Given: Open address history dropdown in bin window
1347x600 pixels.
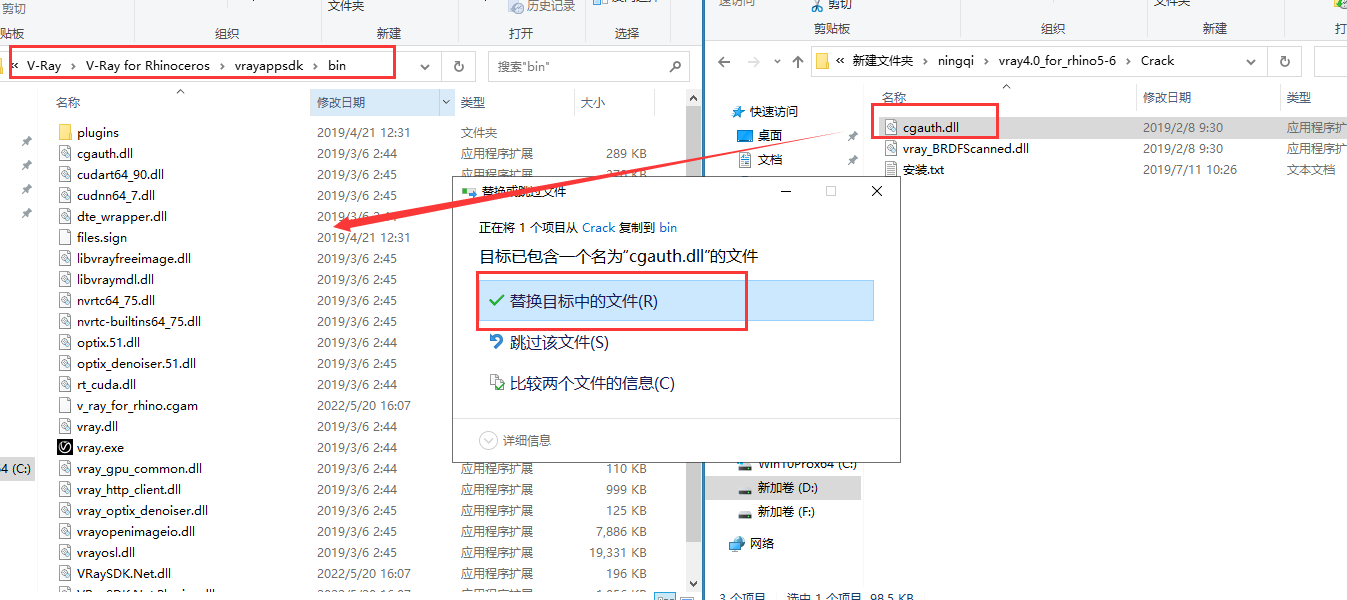Looking at the screenshot, I should coord(425,67).
